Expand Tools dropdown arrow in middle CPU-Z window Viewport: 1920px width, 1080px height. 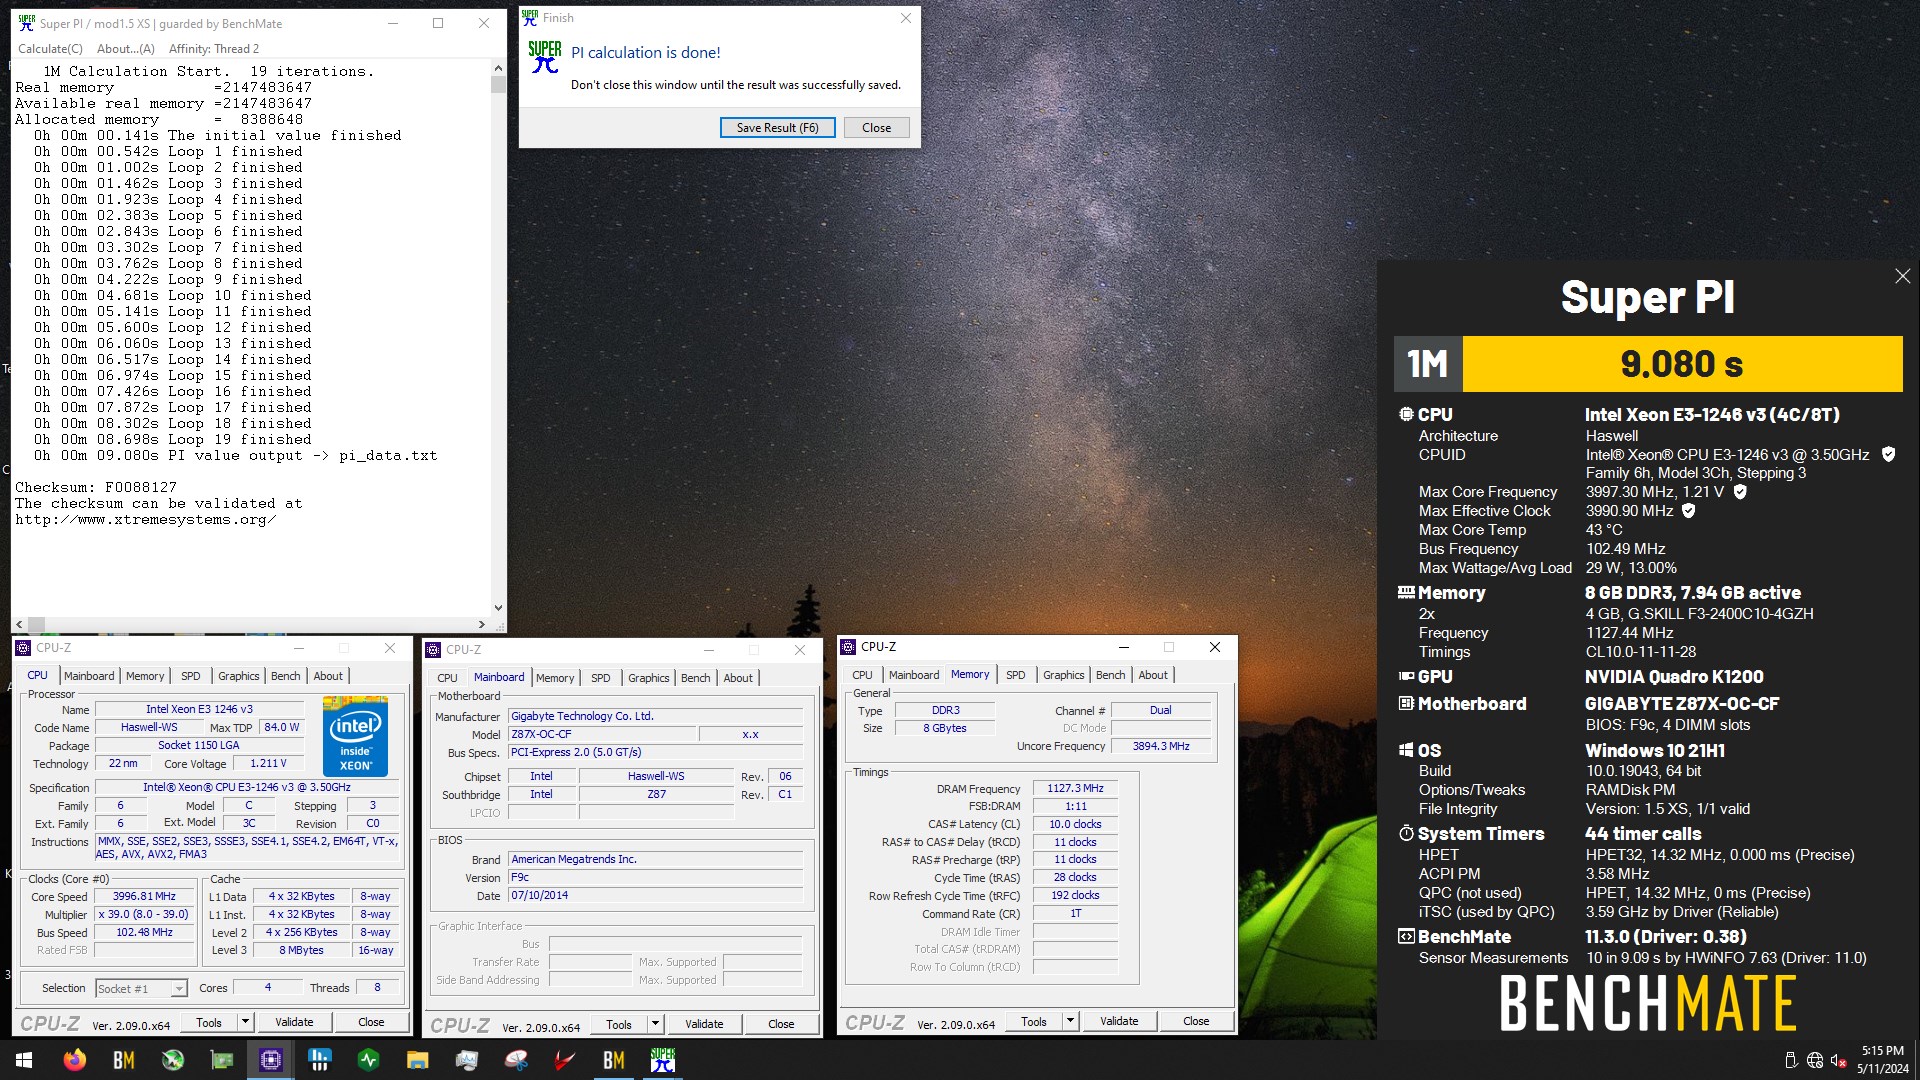655,1024
